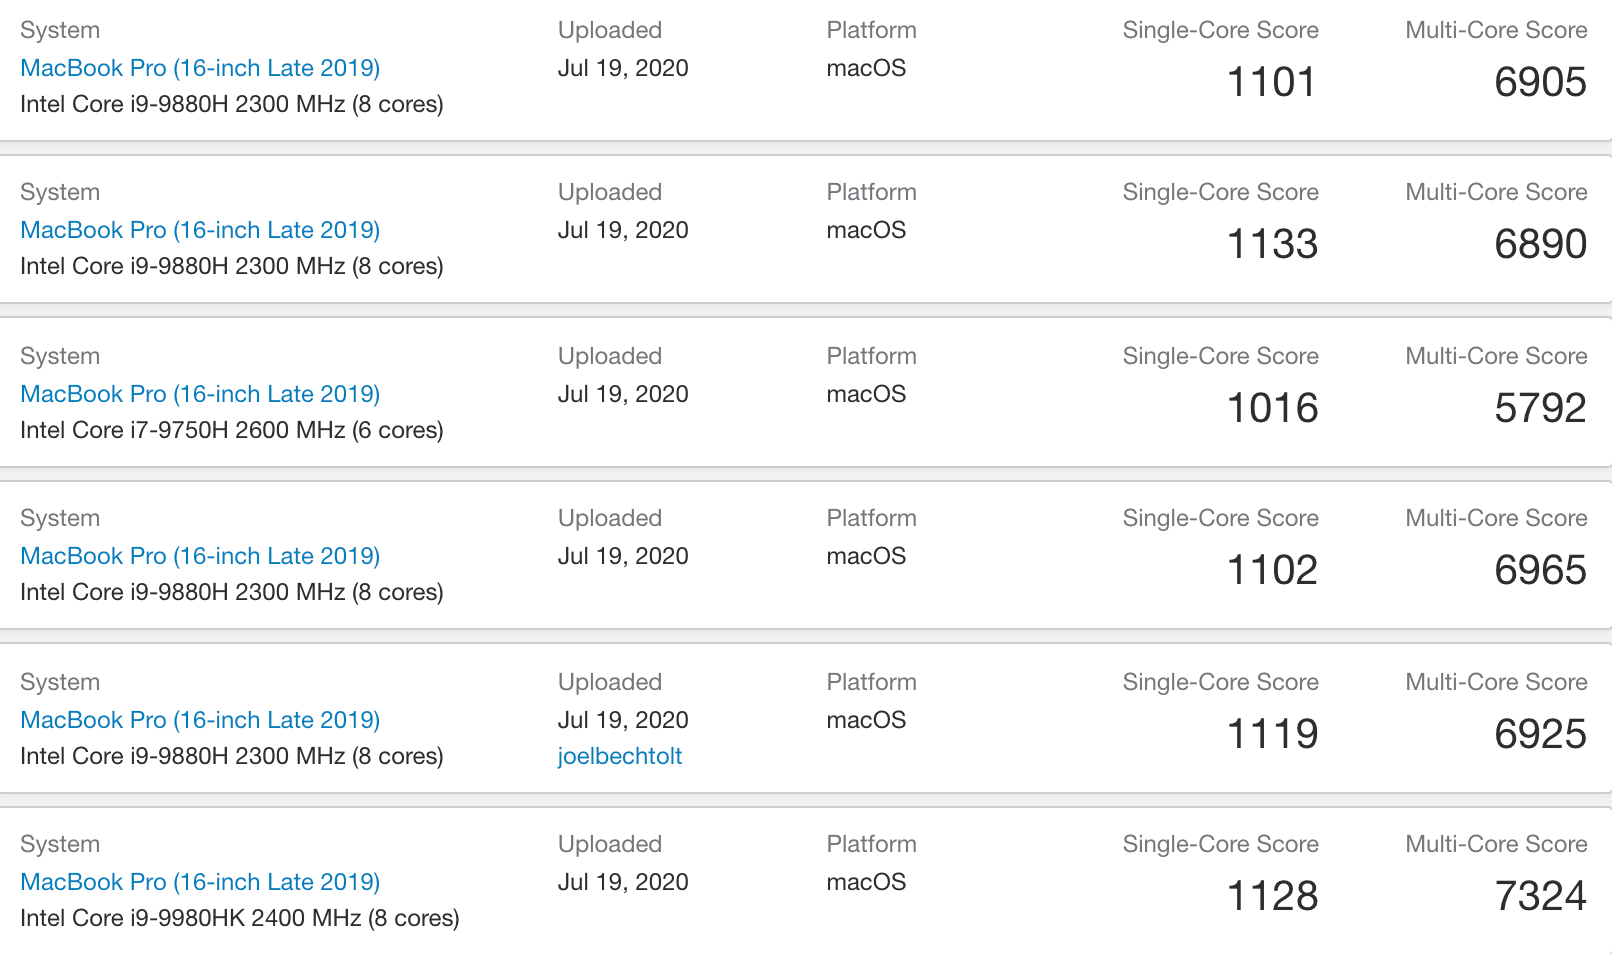Viewport: 1612px width, 954px height.
Task: Open MacBook Pro link uploaded by joelbechtolt
Action: (x=200, y=720)
